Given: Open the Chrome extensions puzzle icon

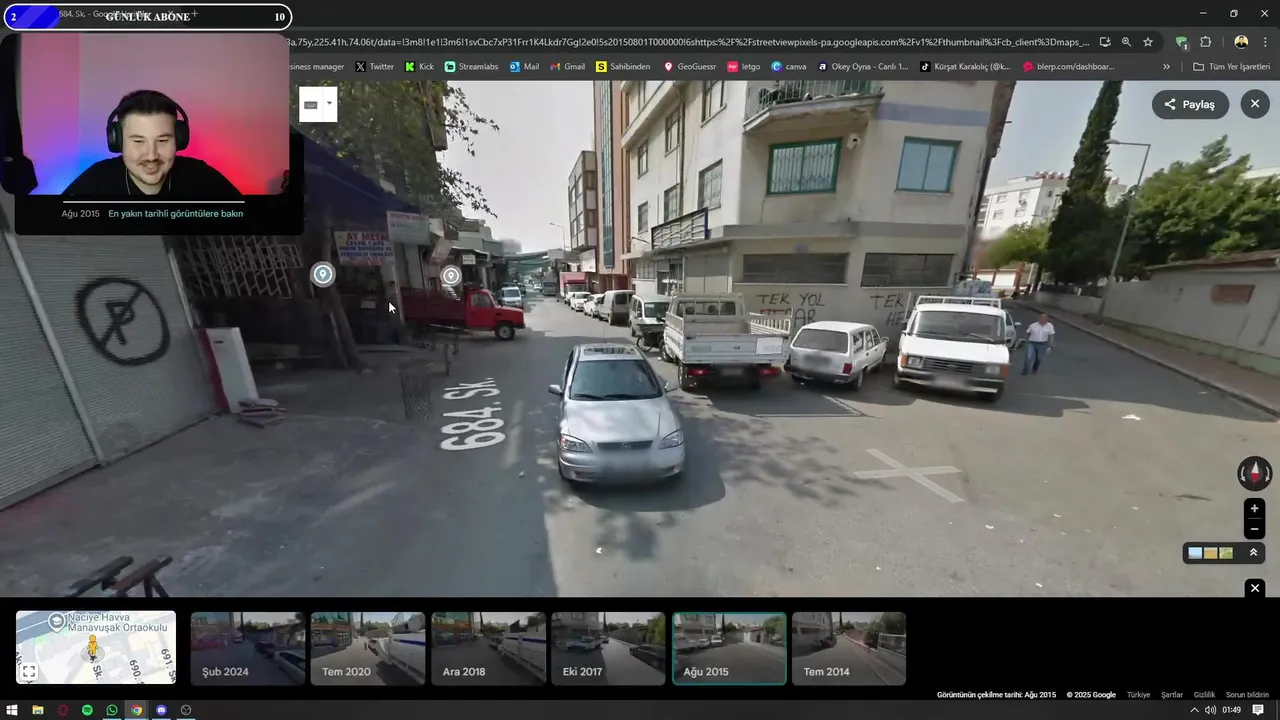Looking at the screenshot, I should 1206,42.
